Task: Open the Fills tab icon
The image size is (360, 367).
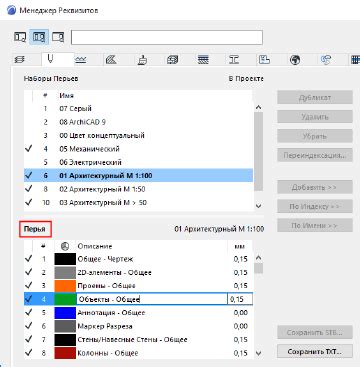Action: click(110, 60)
